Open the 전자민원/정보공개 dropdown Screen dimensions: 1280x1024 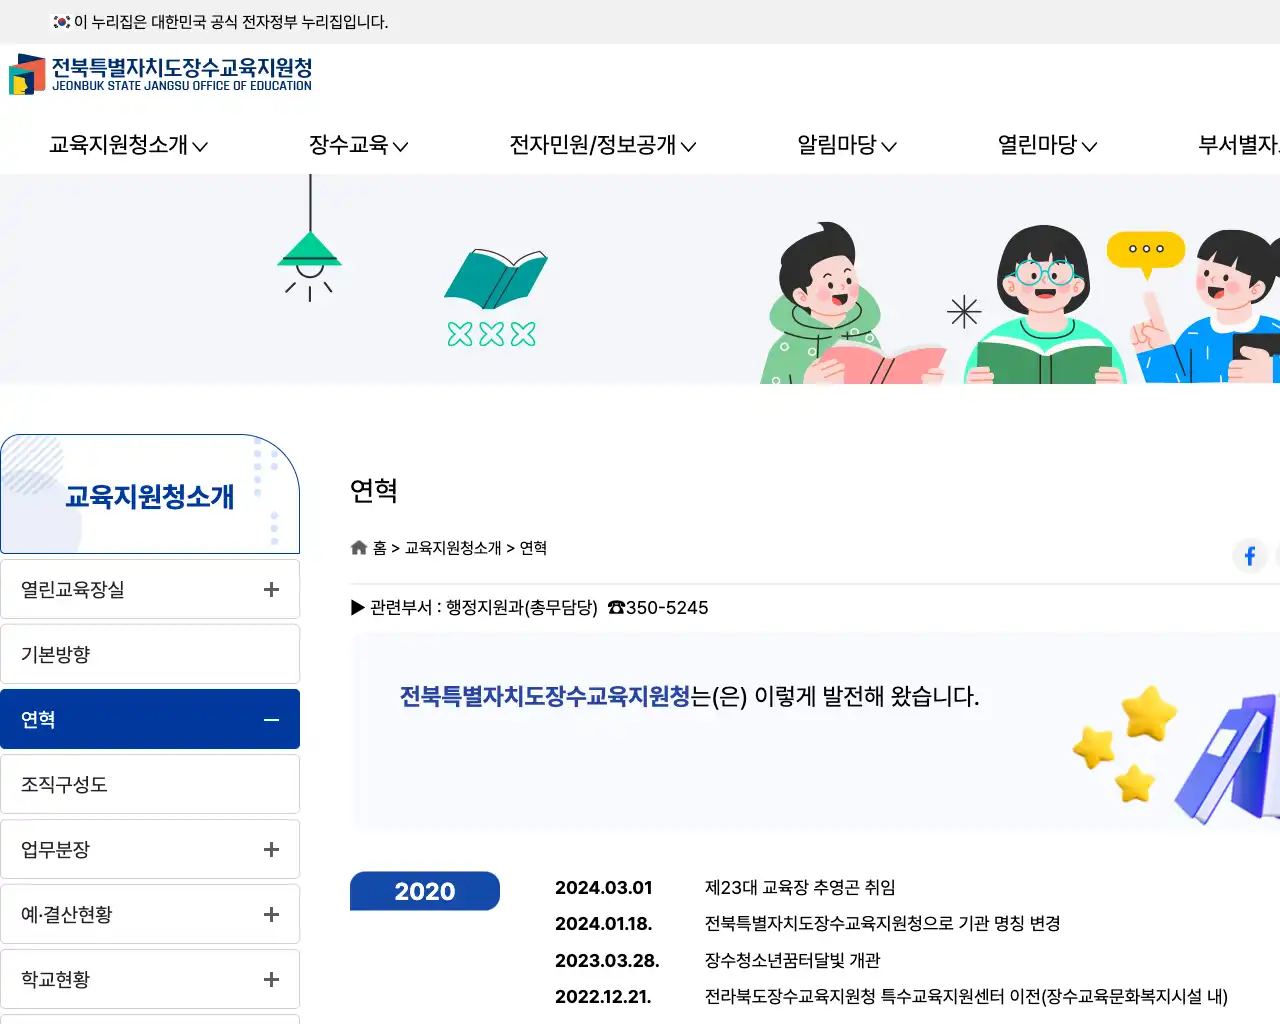pos(600,145)
